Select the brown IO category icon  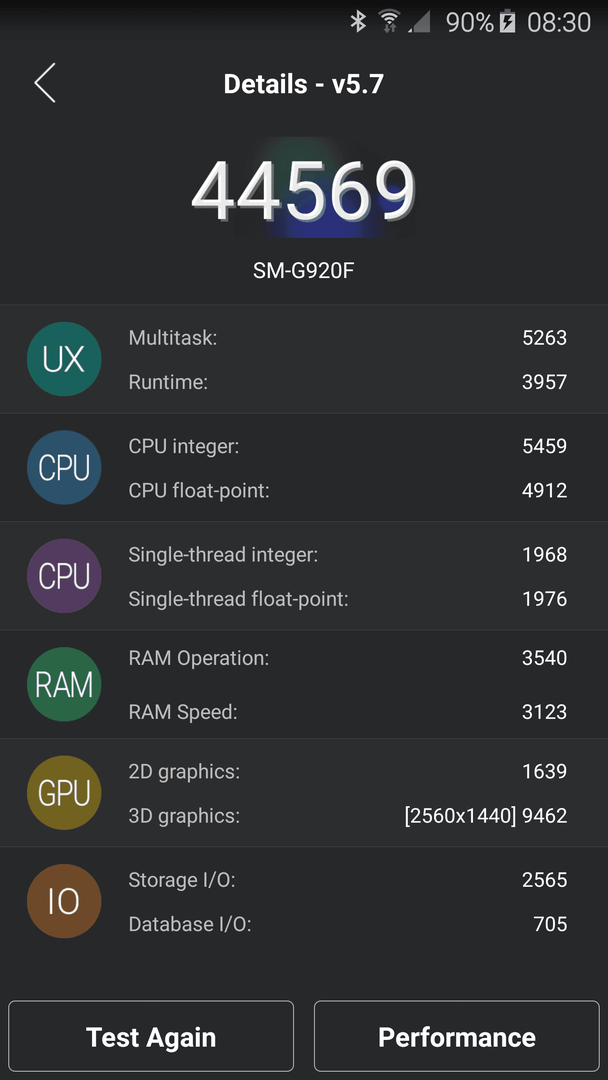point(64,901)
